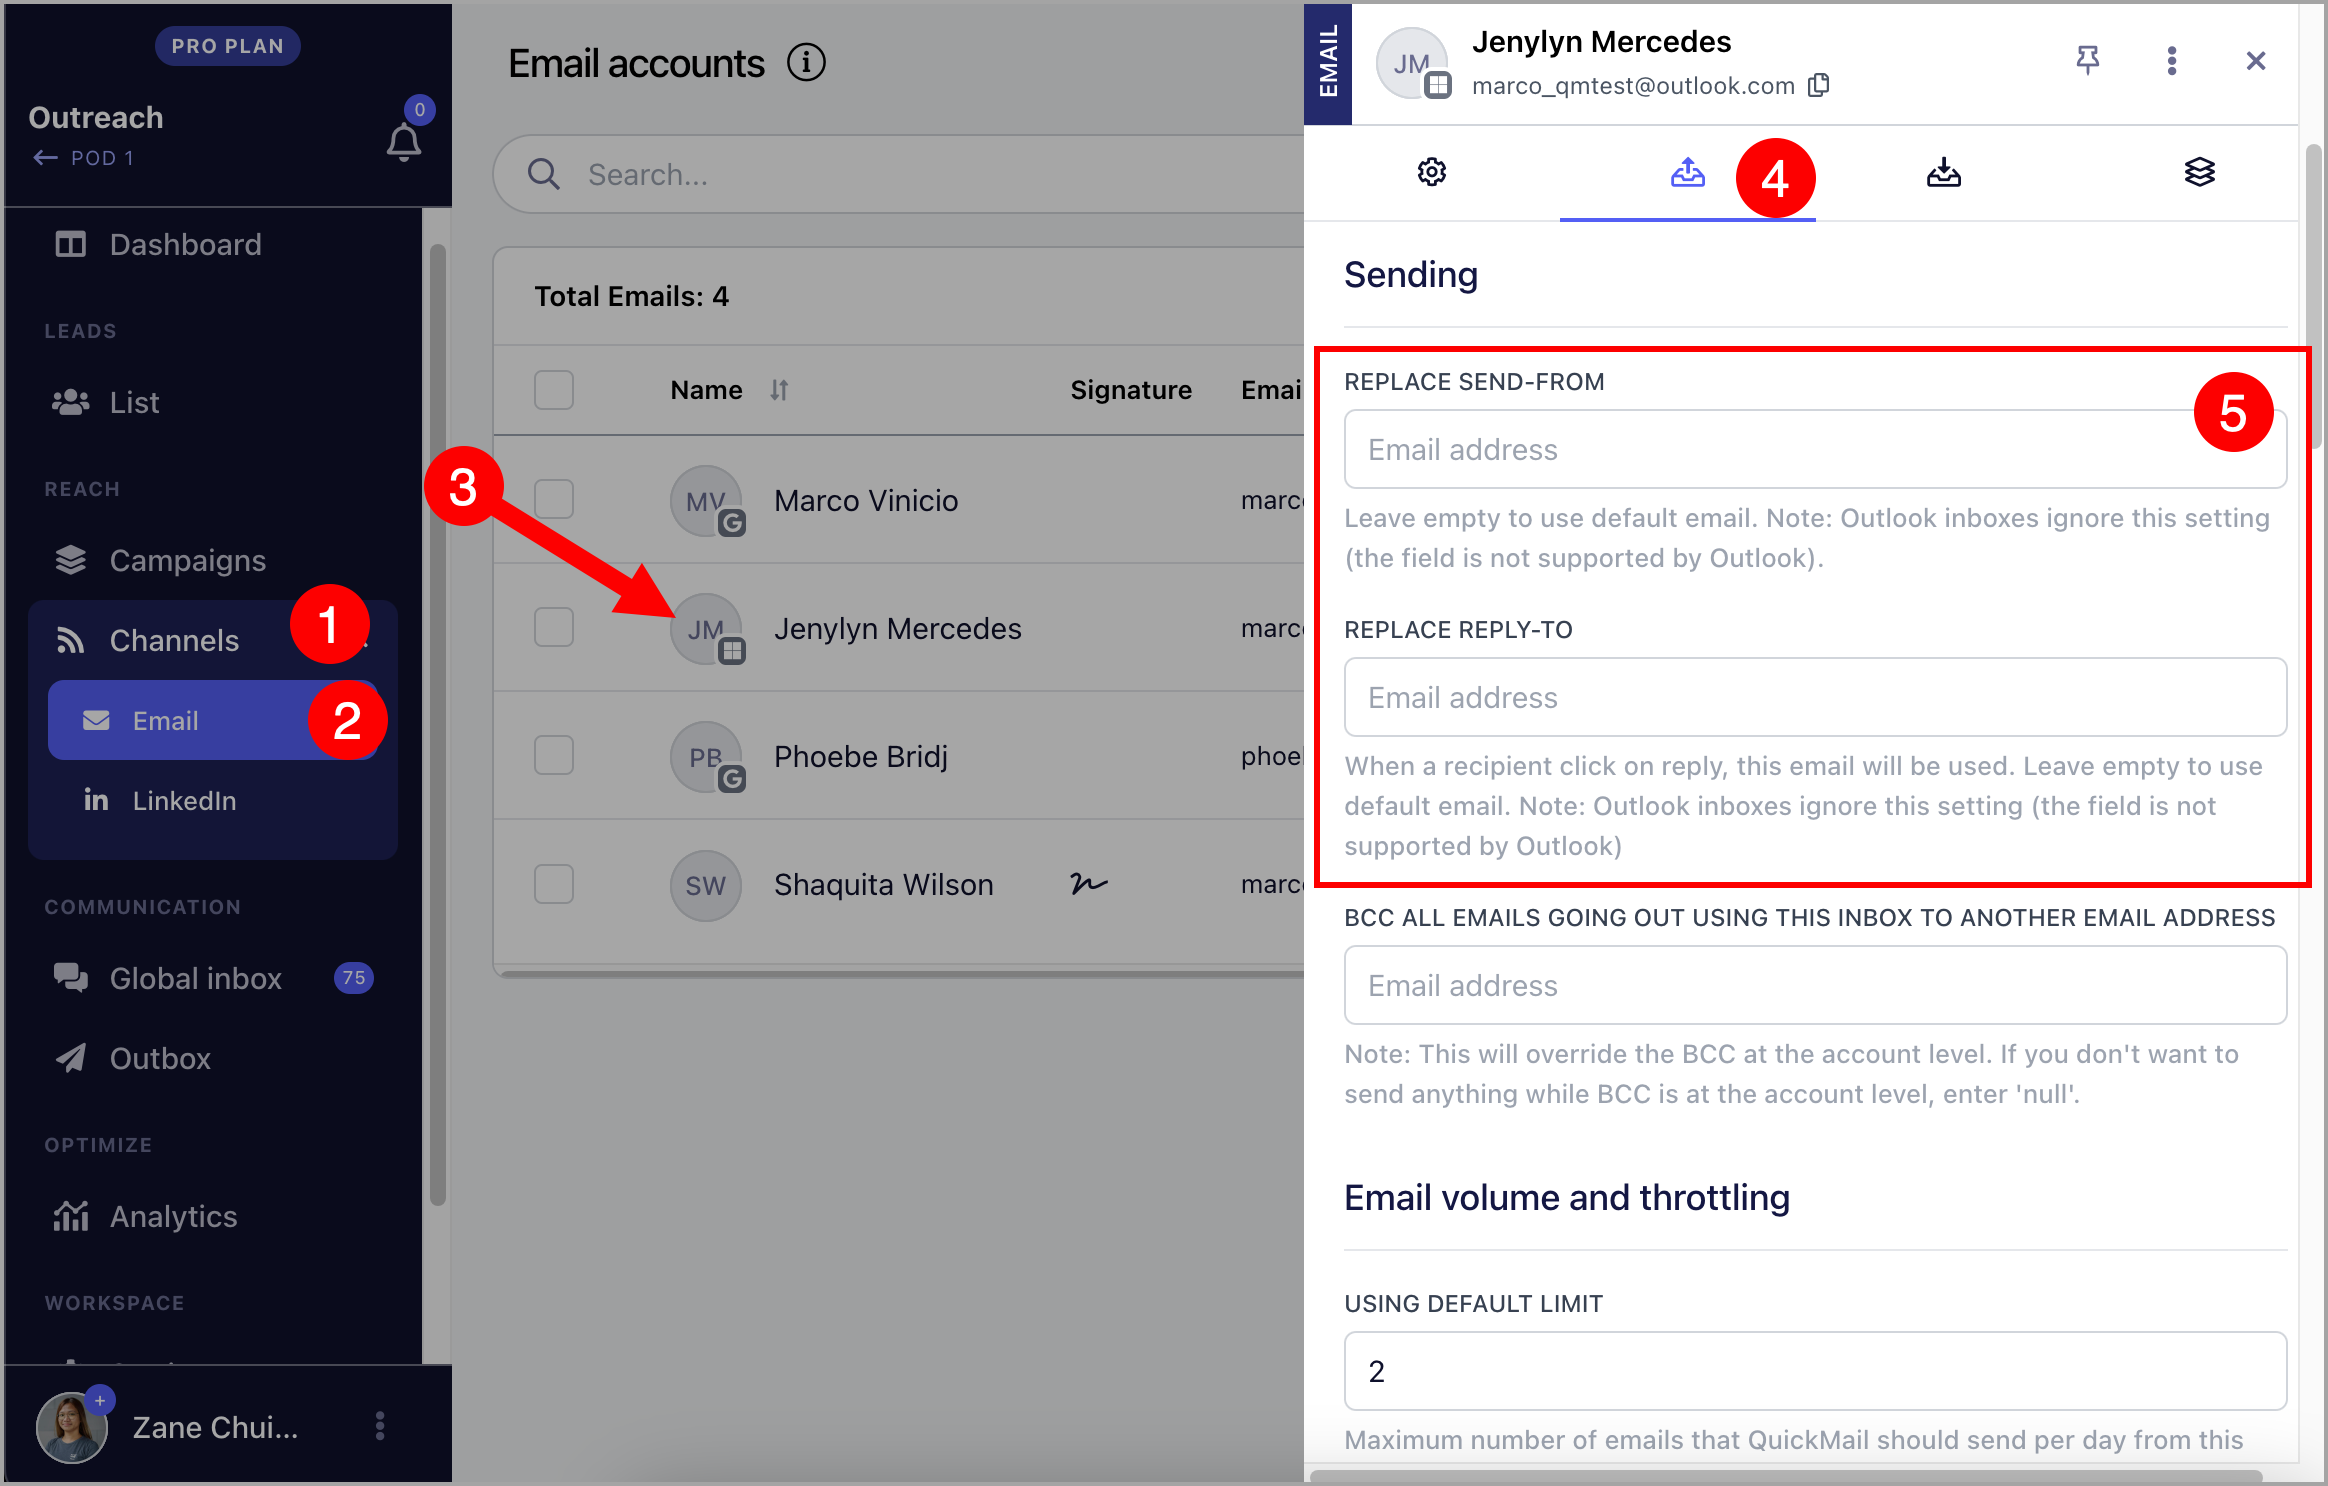Click the LinkedIn logo icon
The height and width of the screenshot is (1486, 2328).
pyautogui.click(x=96, y=799)
